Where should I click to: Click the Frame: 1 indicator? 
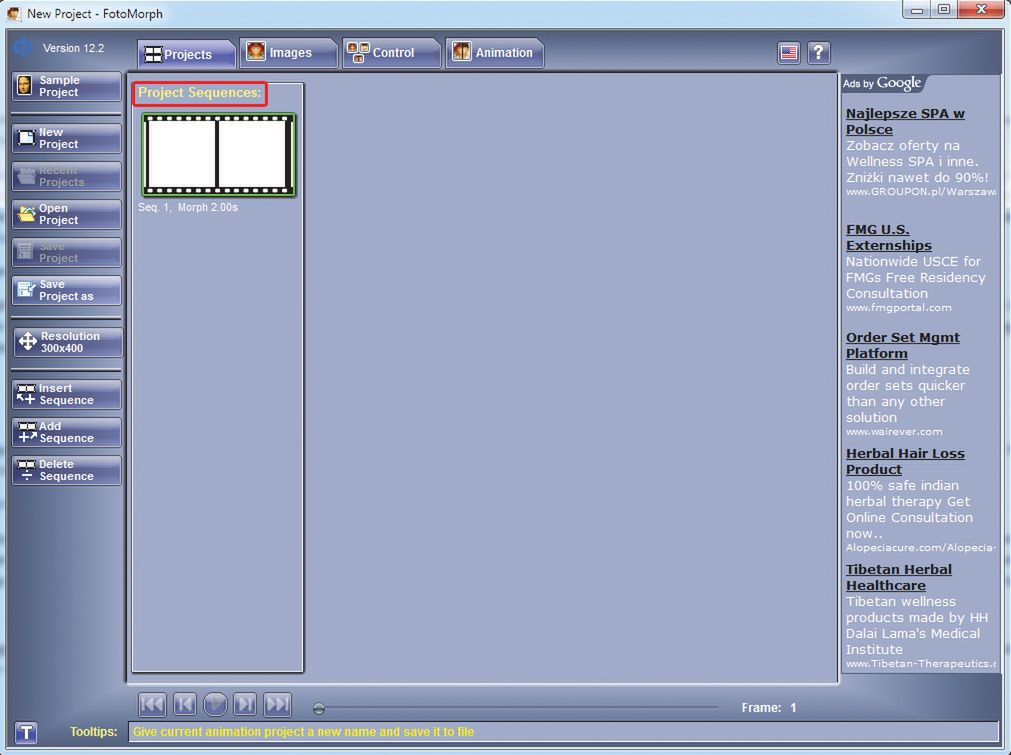pyautogui.click(x=769, y=707)
